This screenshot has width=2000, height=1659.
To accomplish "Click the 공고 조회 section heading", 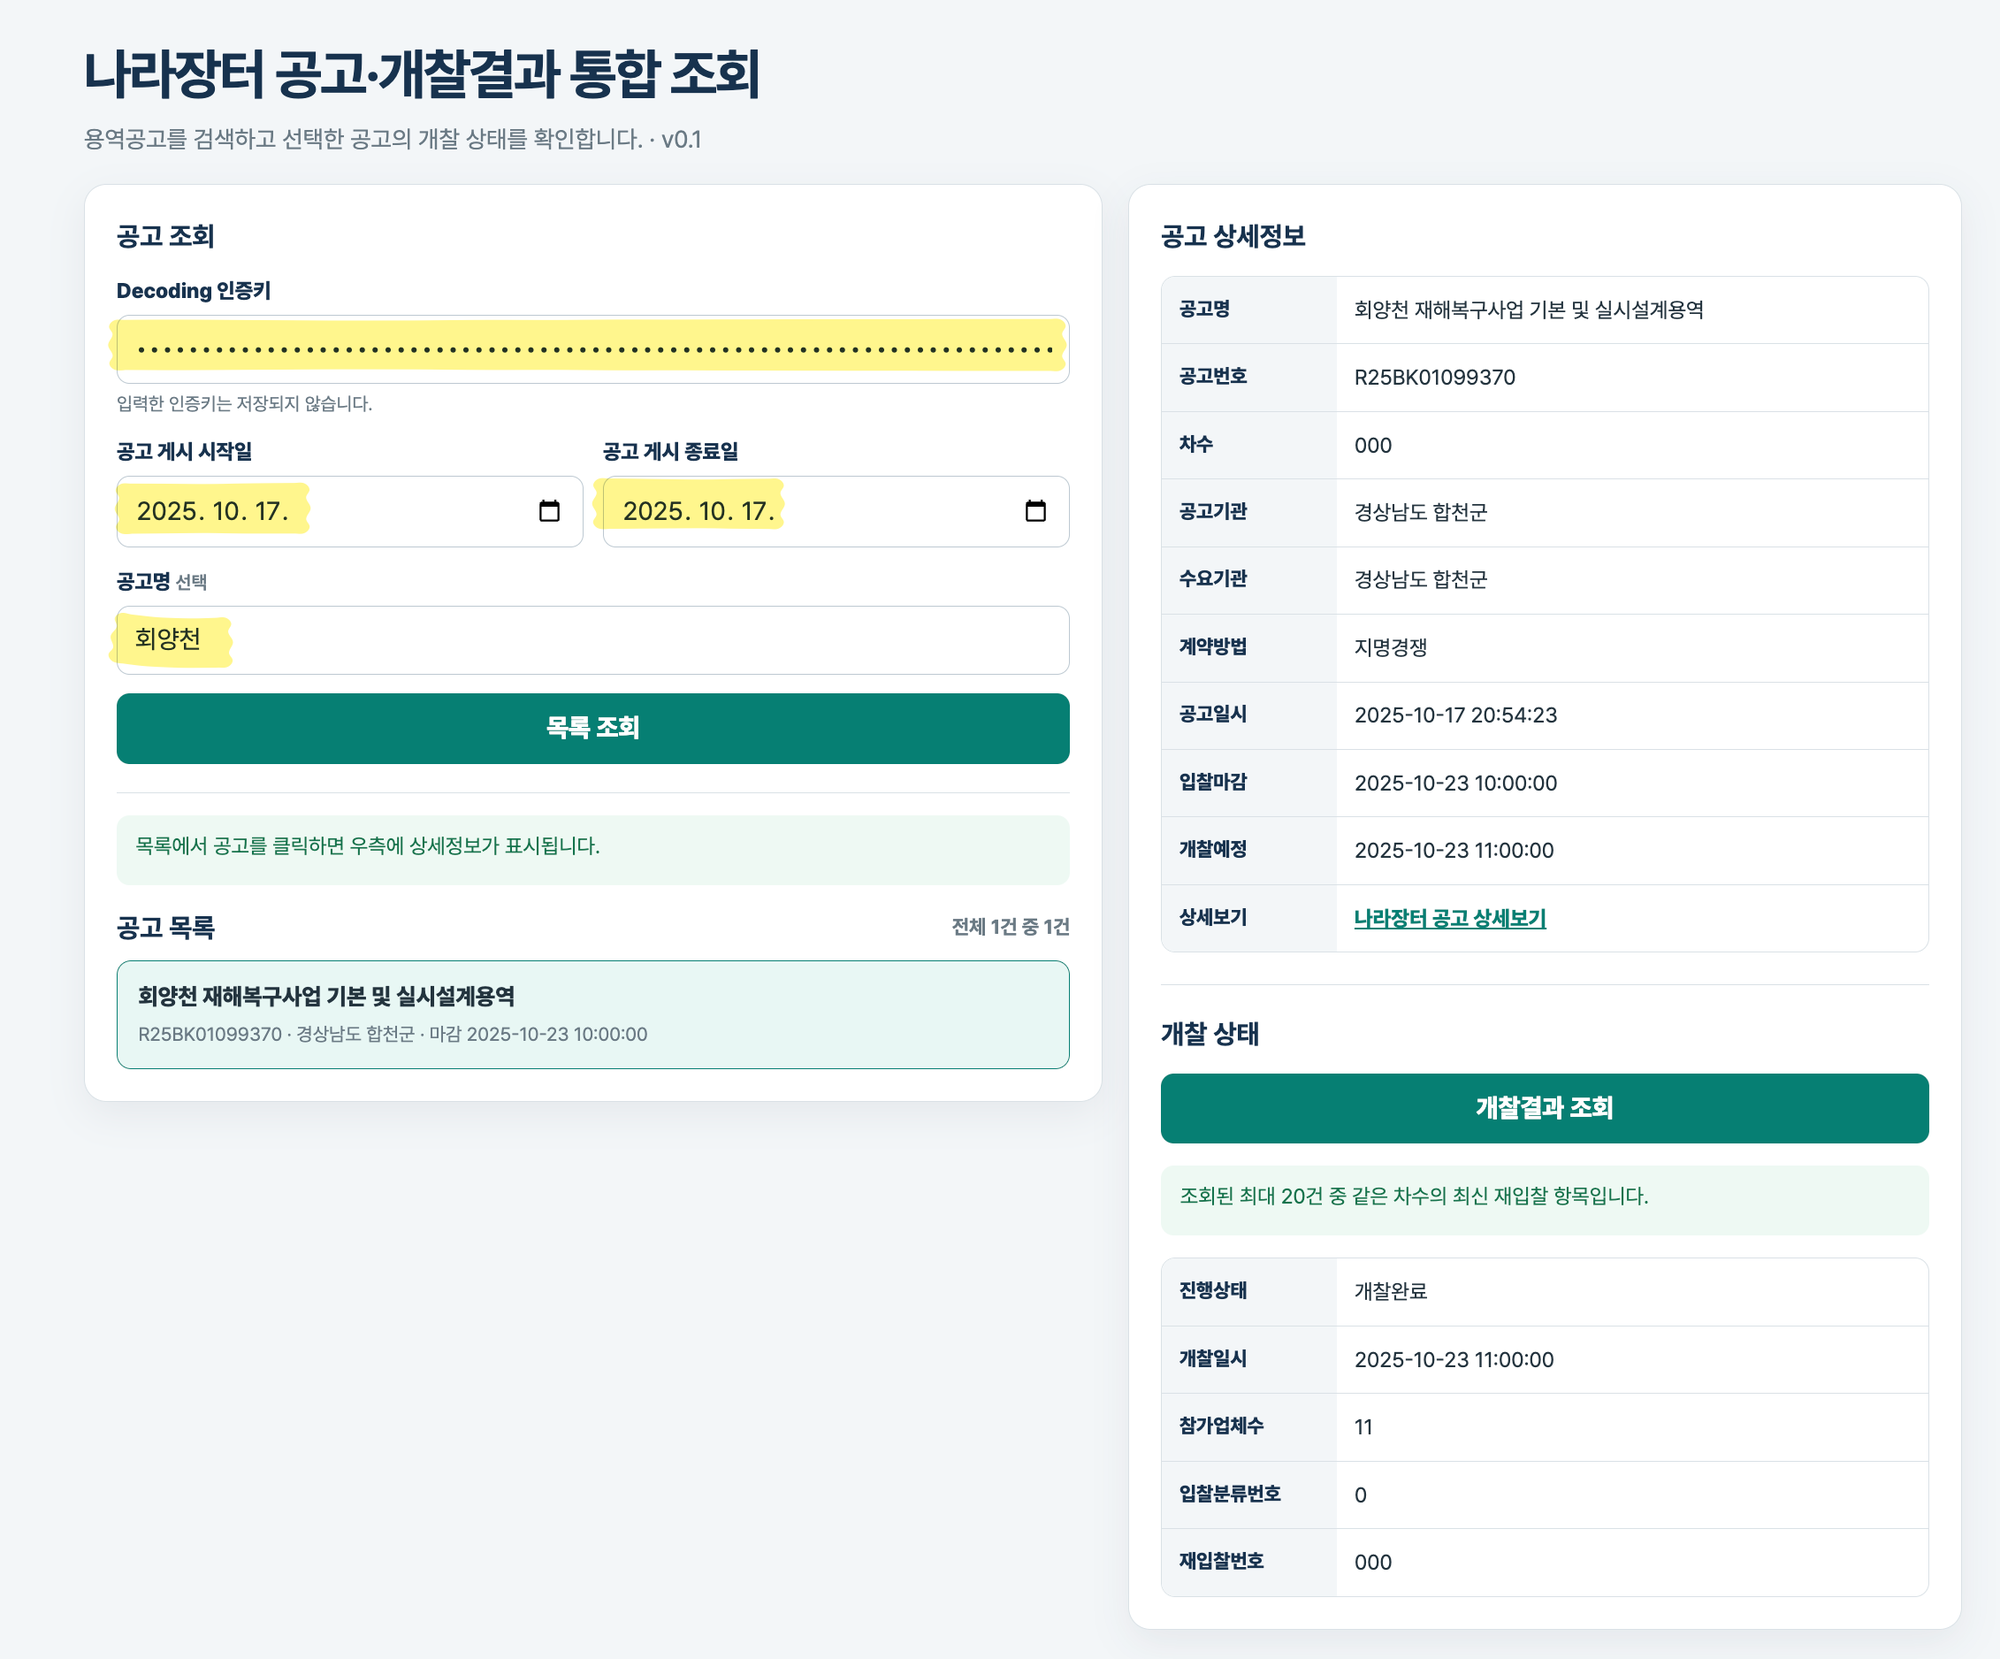I will tap(166, 236).
